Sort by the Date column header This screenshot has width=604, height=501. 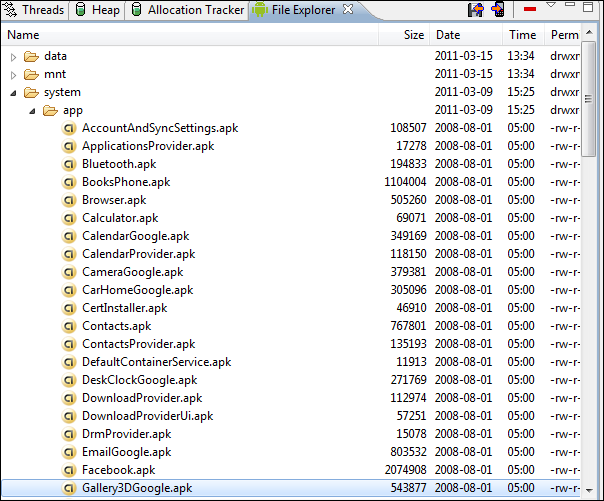coord(466,35)
